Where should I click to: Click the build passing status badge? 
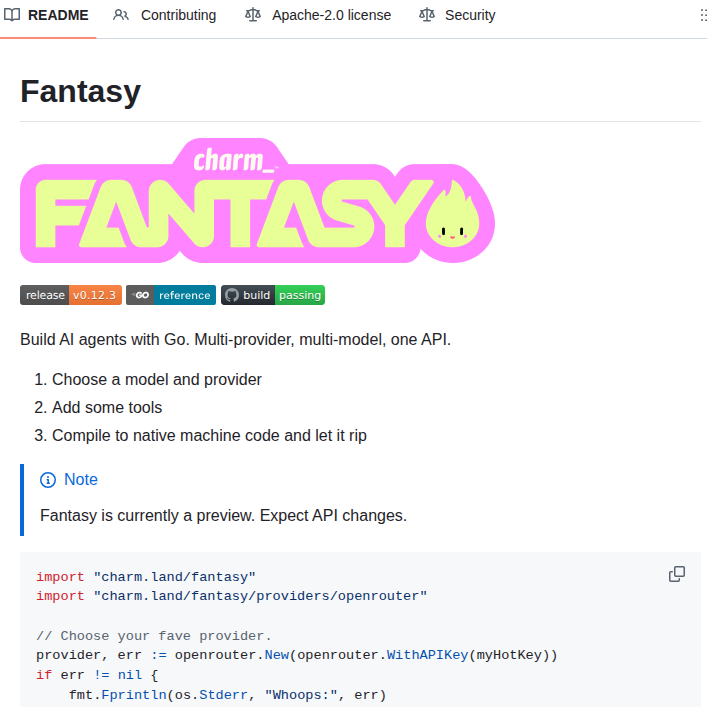[x=273, y=295]
